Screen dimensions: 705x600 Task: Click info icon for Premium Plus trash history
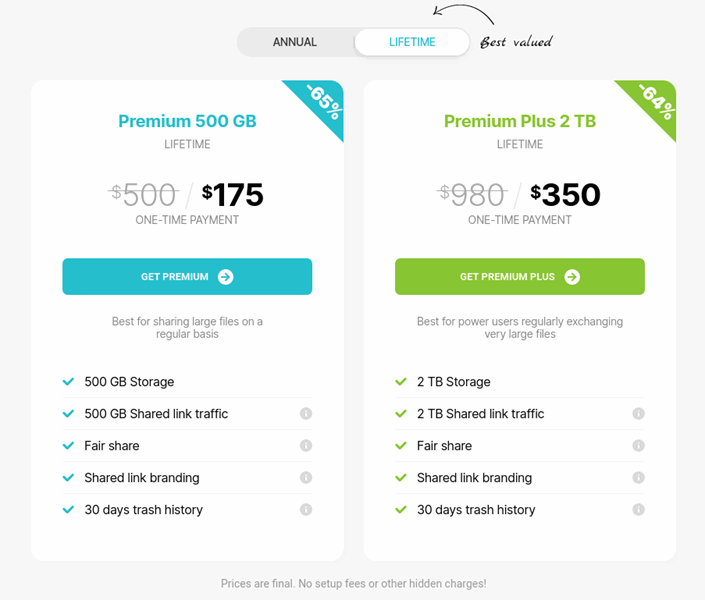638,510
